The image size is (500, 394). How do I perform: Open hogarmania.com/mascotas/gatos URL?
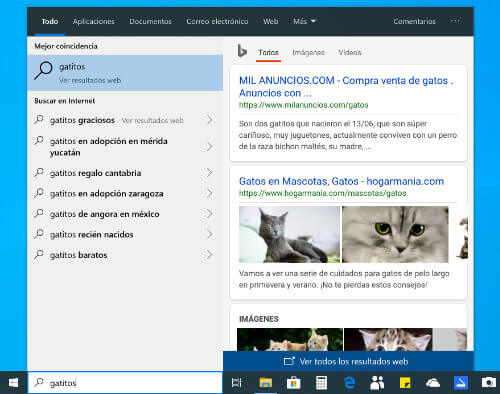pos(322,193)
